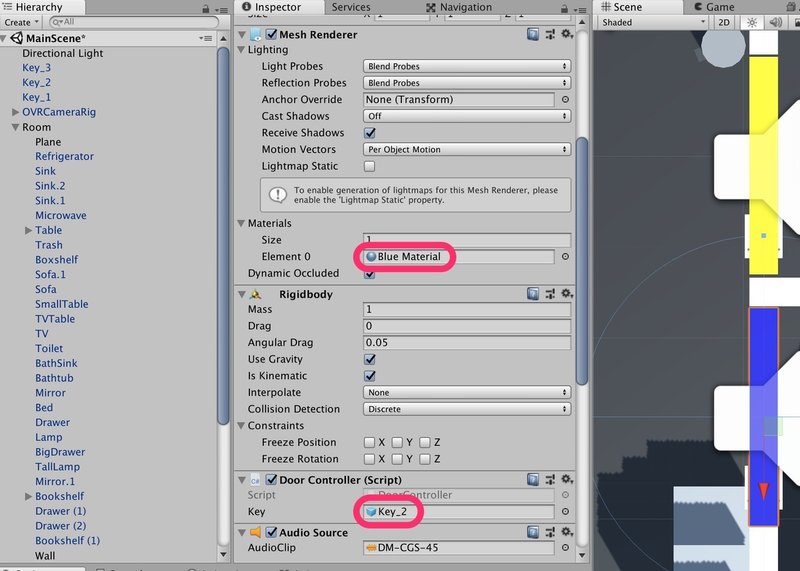Check Freeze Rotation Z
The width and height of the screenshot is (800, 571).
(x=424, y=459)
